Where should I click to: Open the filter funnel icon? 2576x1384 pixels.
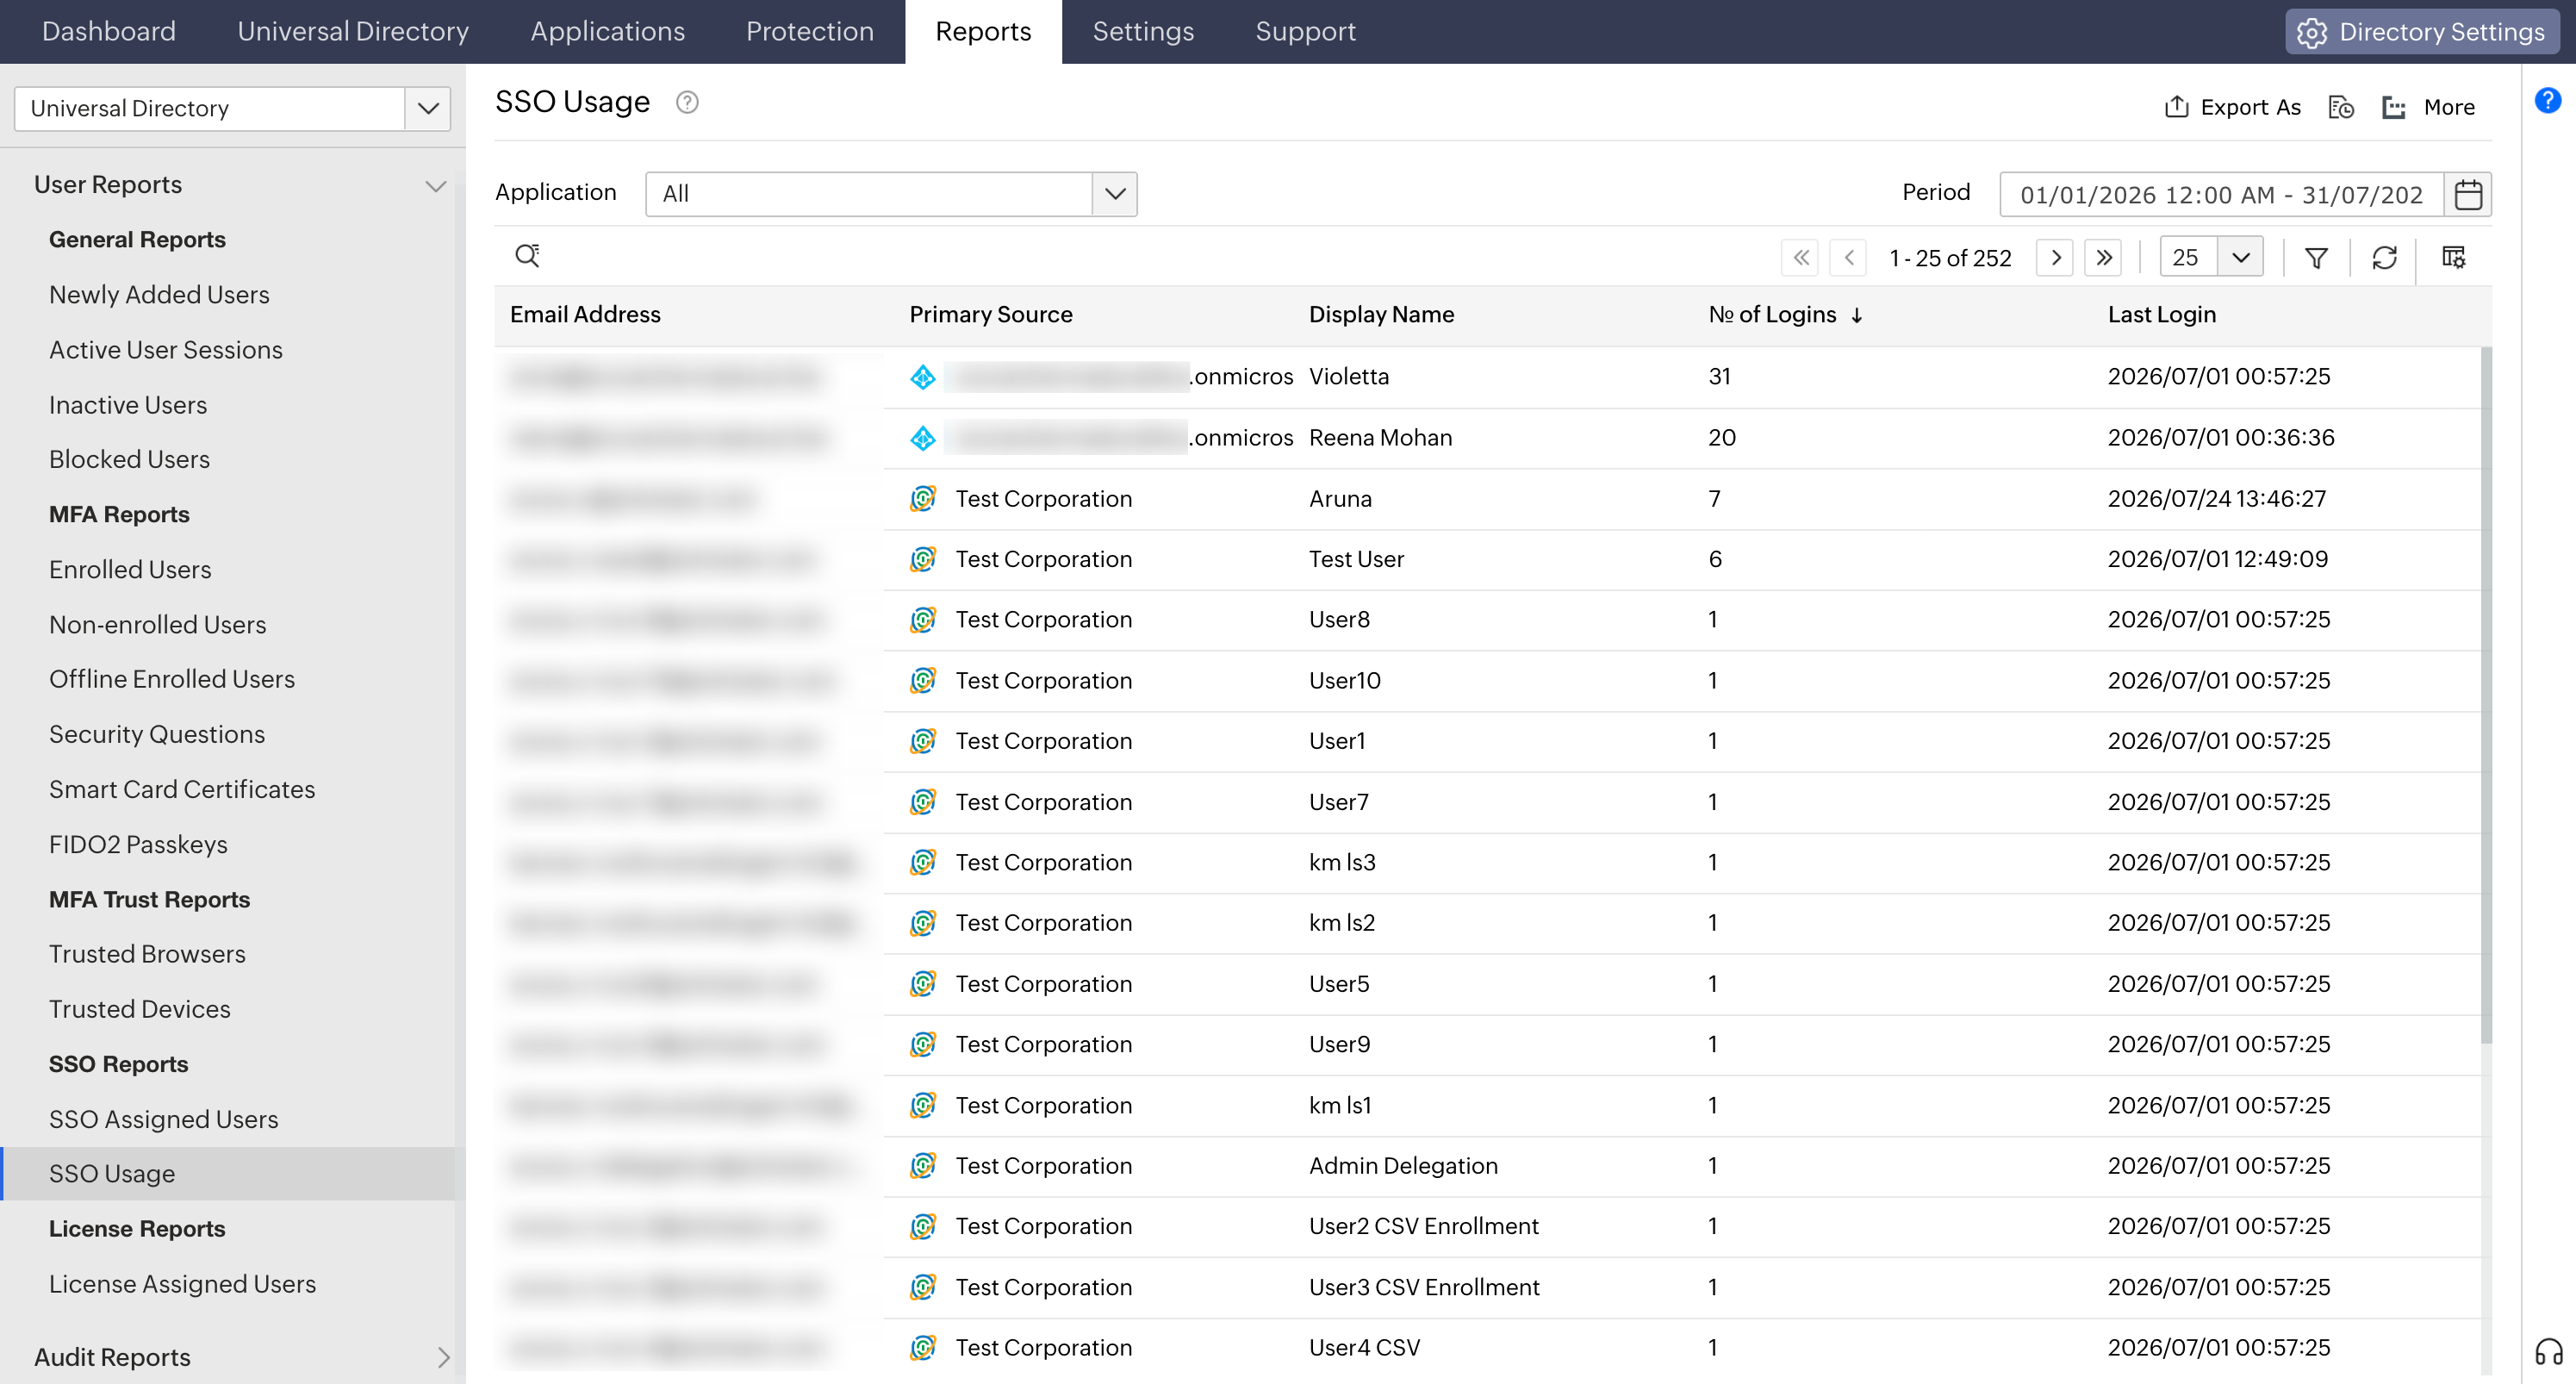click(2315, 258)
